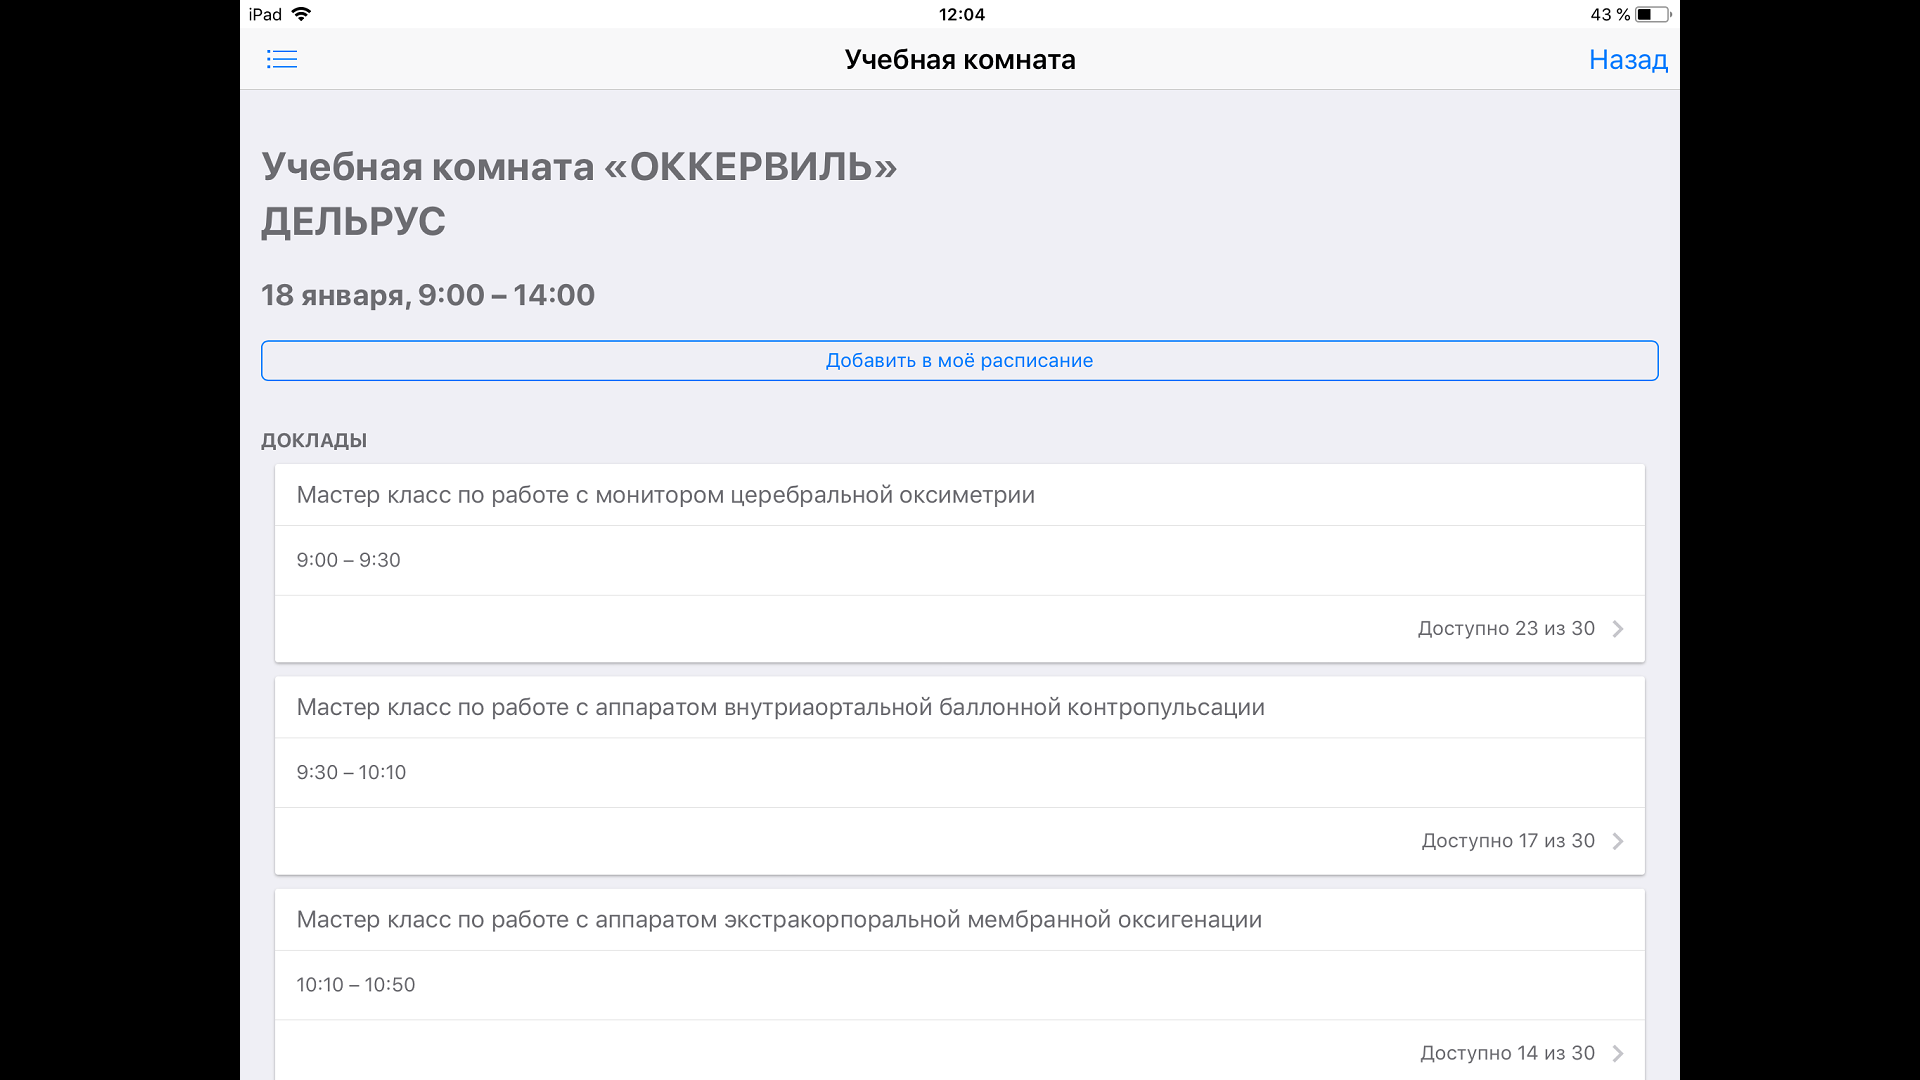Tap the battery icon in status bar
Image resolution: width=1920 pixels, height=1080 pixels.
coord(1652,14)
